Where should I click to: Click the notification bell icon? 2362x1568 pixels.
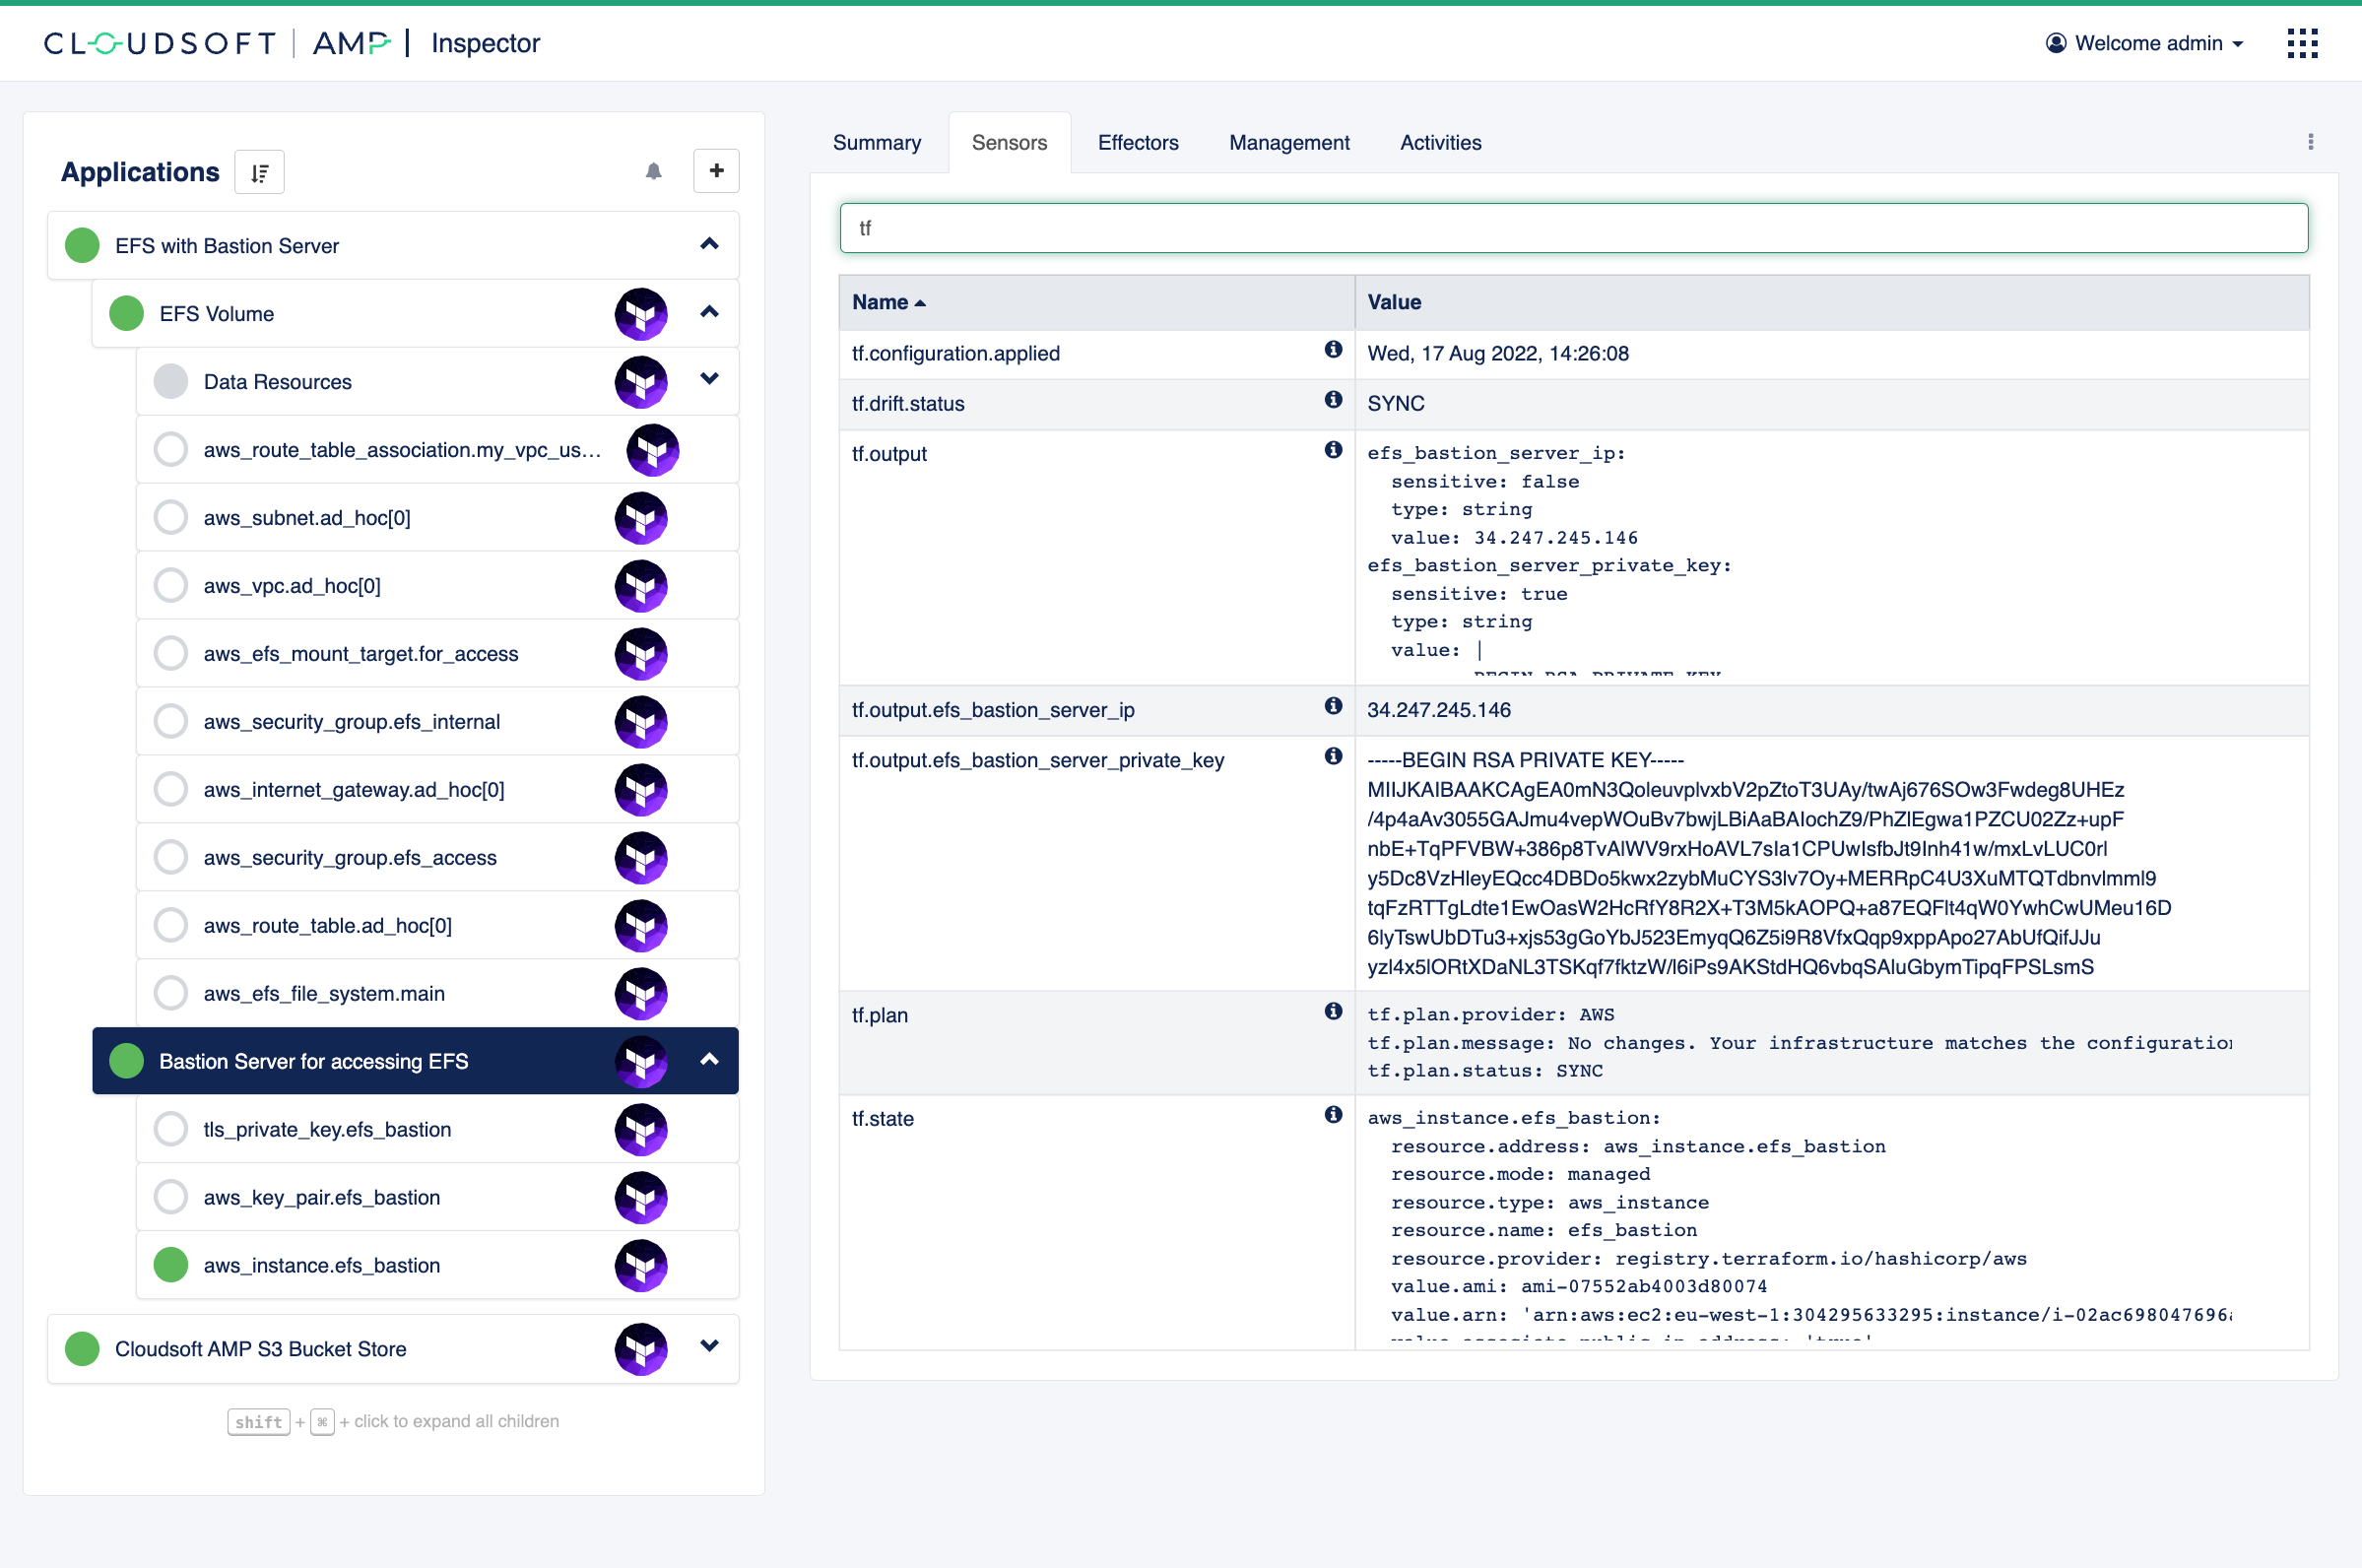[654, 171]
